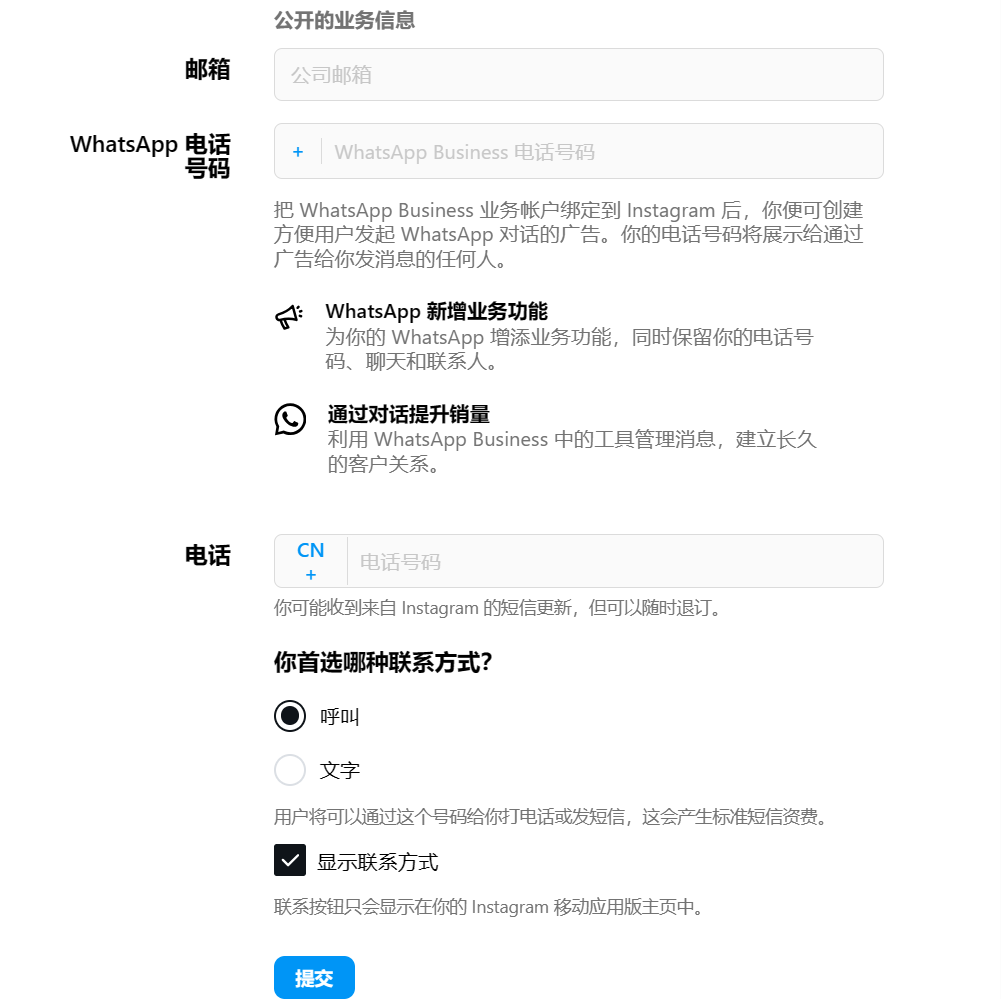Focus the 公司邮箱 email input field
Image resolution: width=1001 pixels, height=999 pixels.
pos(578,75)
